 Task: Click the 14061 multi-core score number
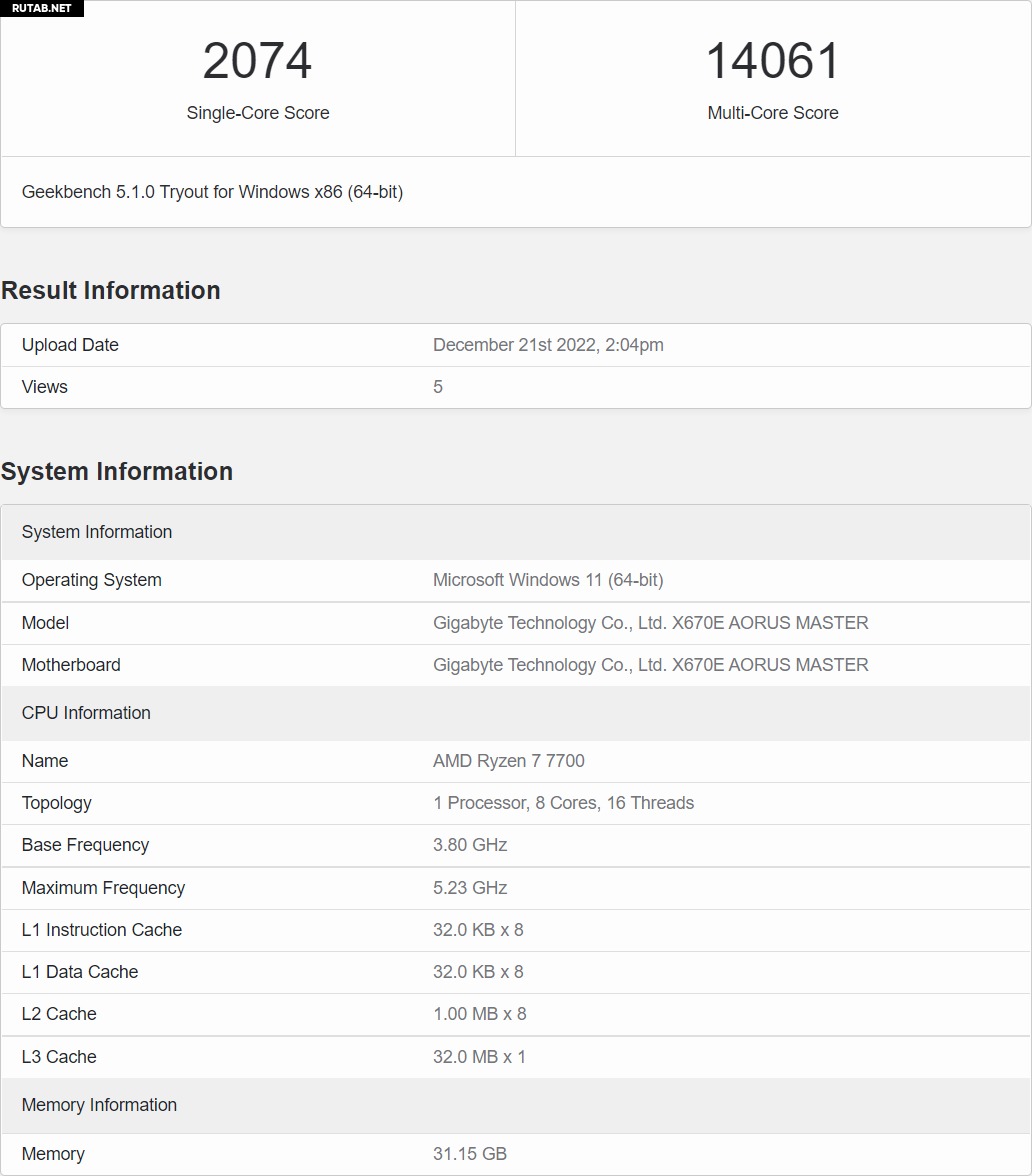click(773, 61)
